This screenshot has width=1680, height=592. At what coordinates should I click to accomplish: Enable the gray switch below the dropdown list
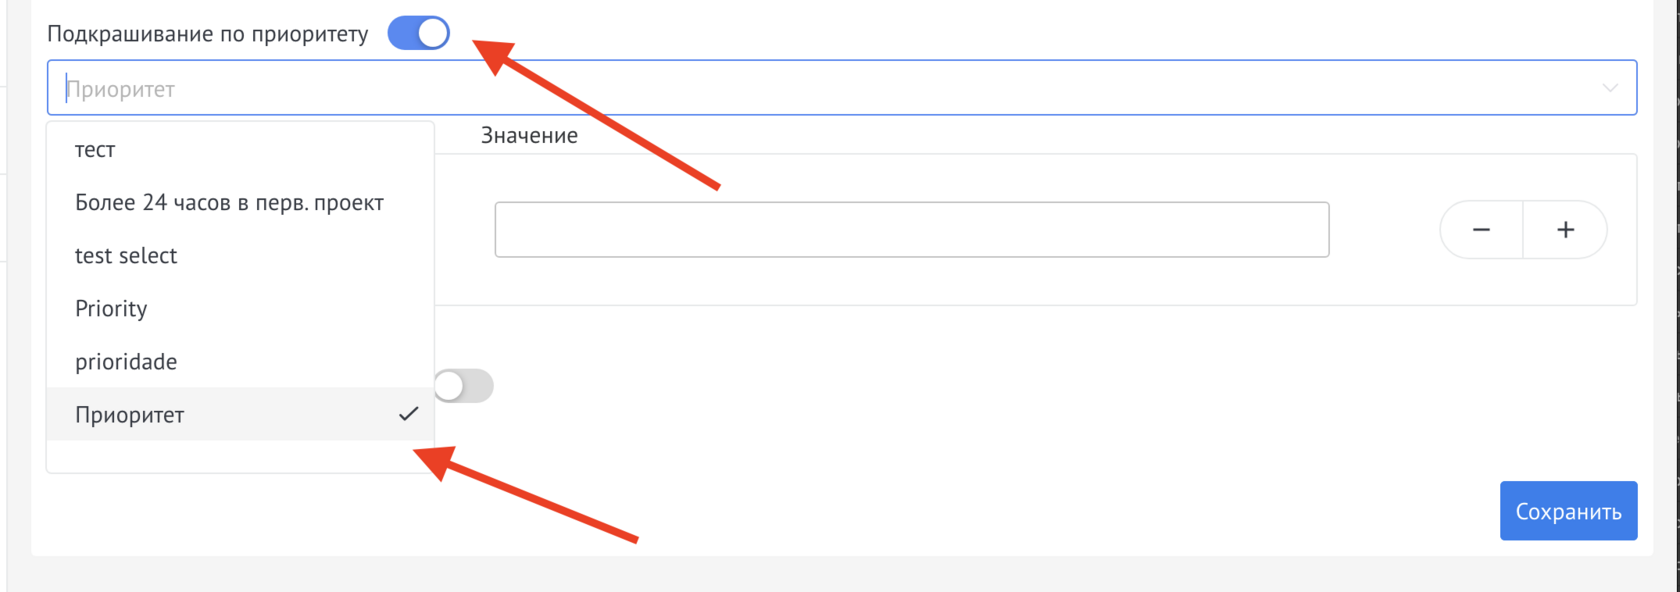[x=464, y=386]
